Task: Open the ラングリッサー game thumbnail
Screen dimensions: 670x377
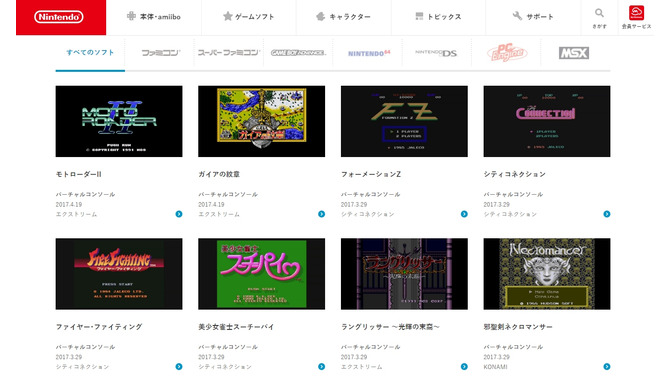Action: (404, 274)
